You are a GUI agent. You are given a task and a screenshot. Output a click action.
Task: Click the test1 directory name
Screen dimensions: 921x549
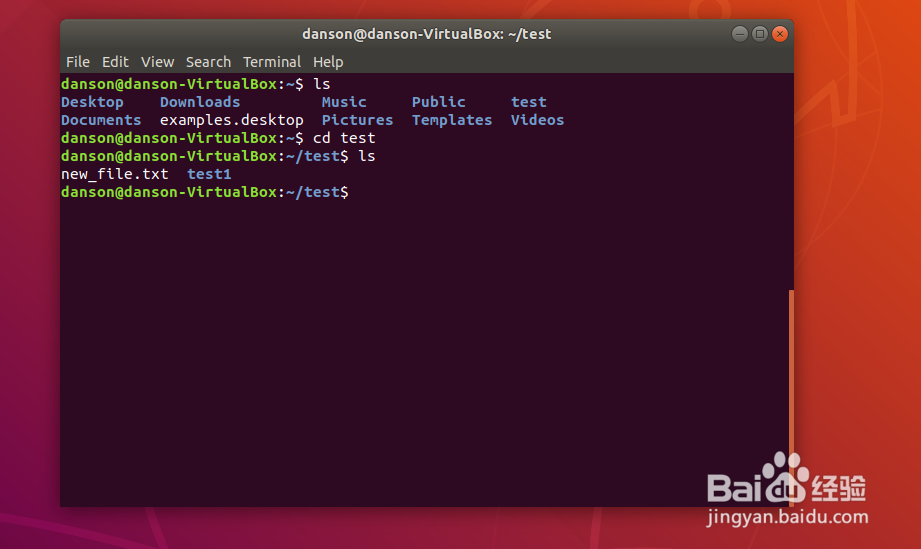[x=209, y=174]
